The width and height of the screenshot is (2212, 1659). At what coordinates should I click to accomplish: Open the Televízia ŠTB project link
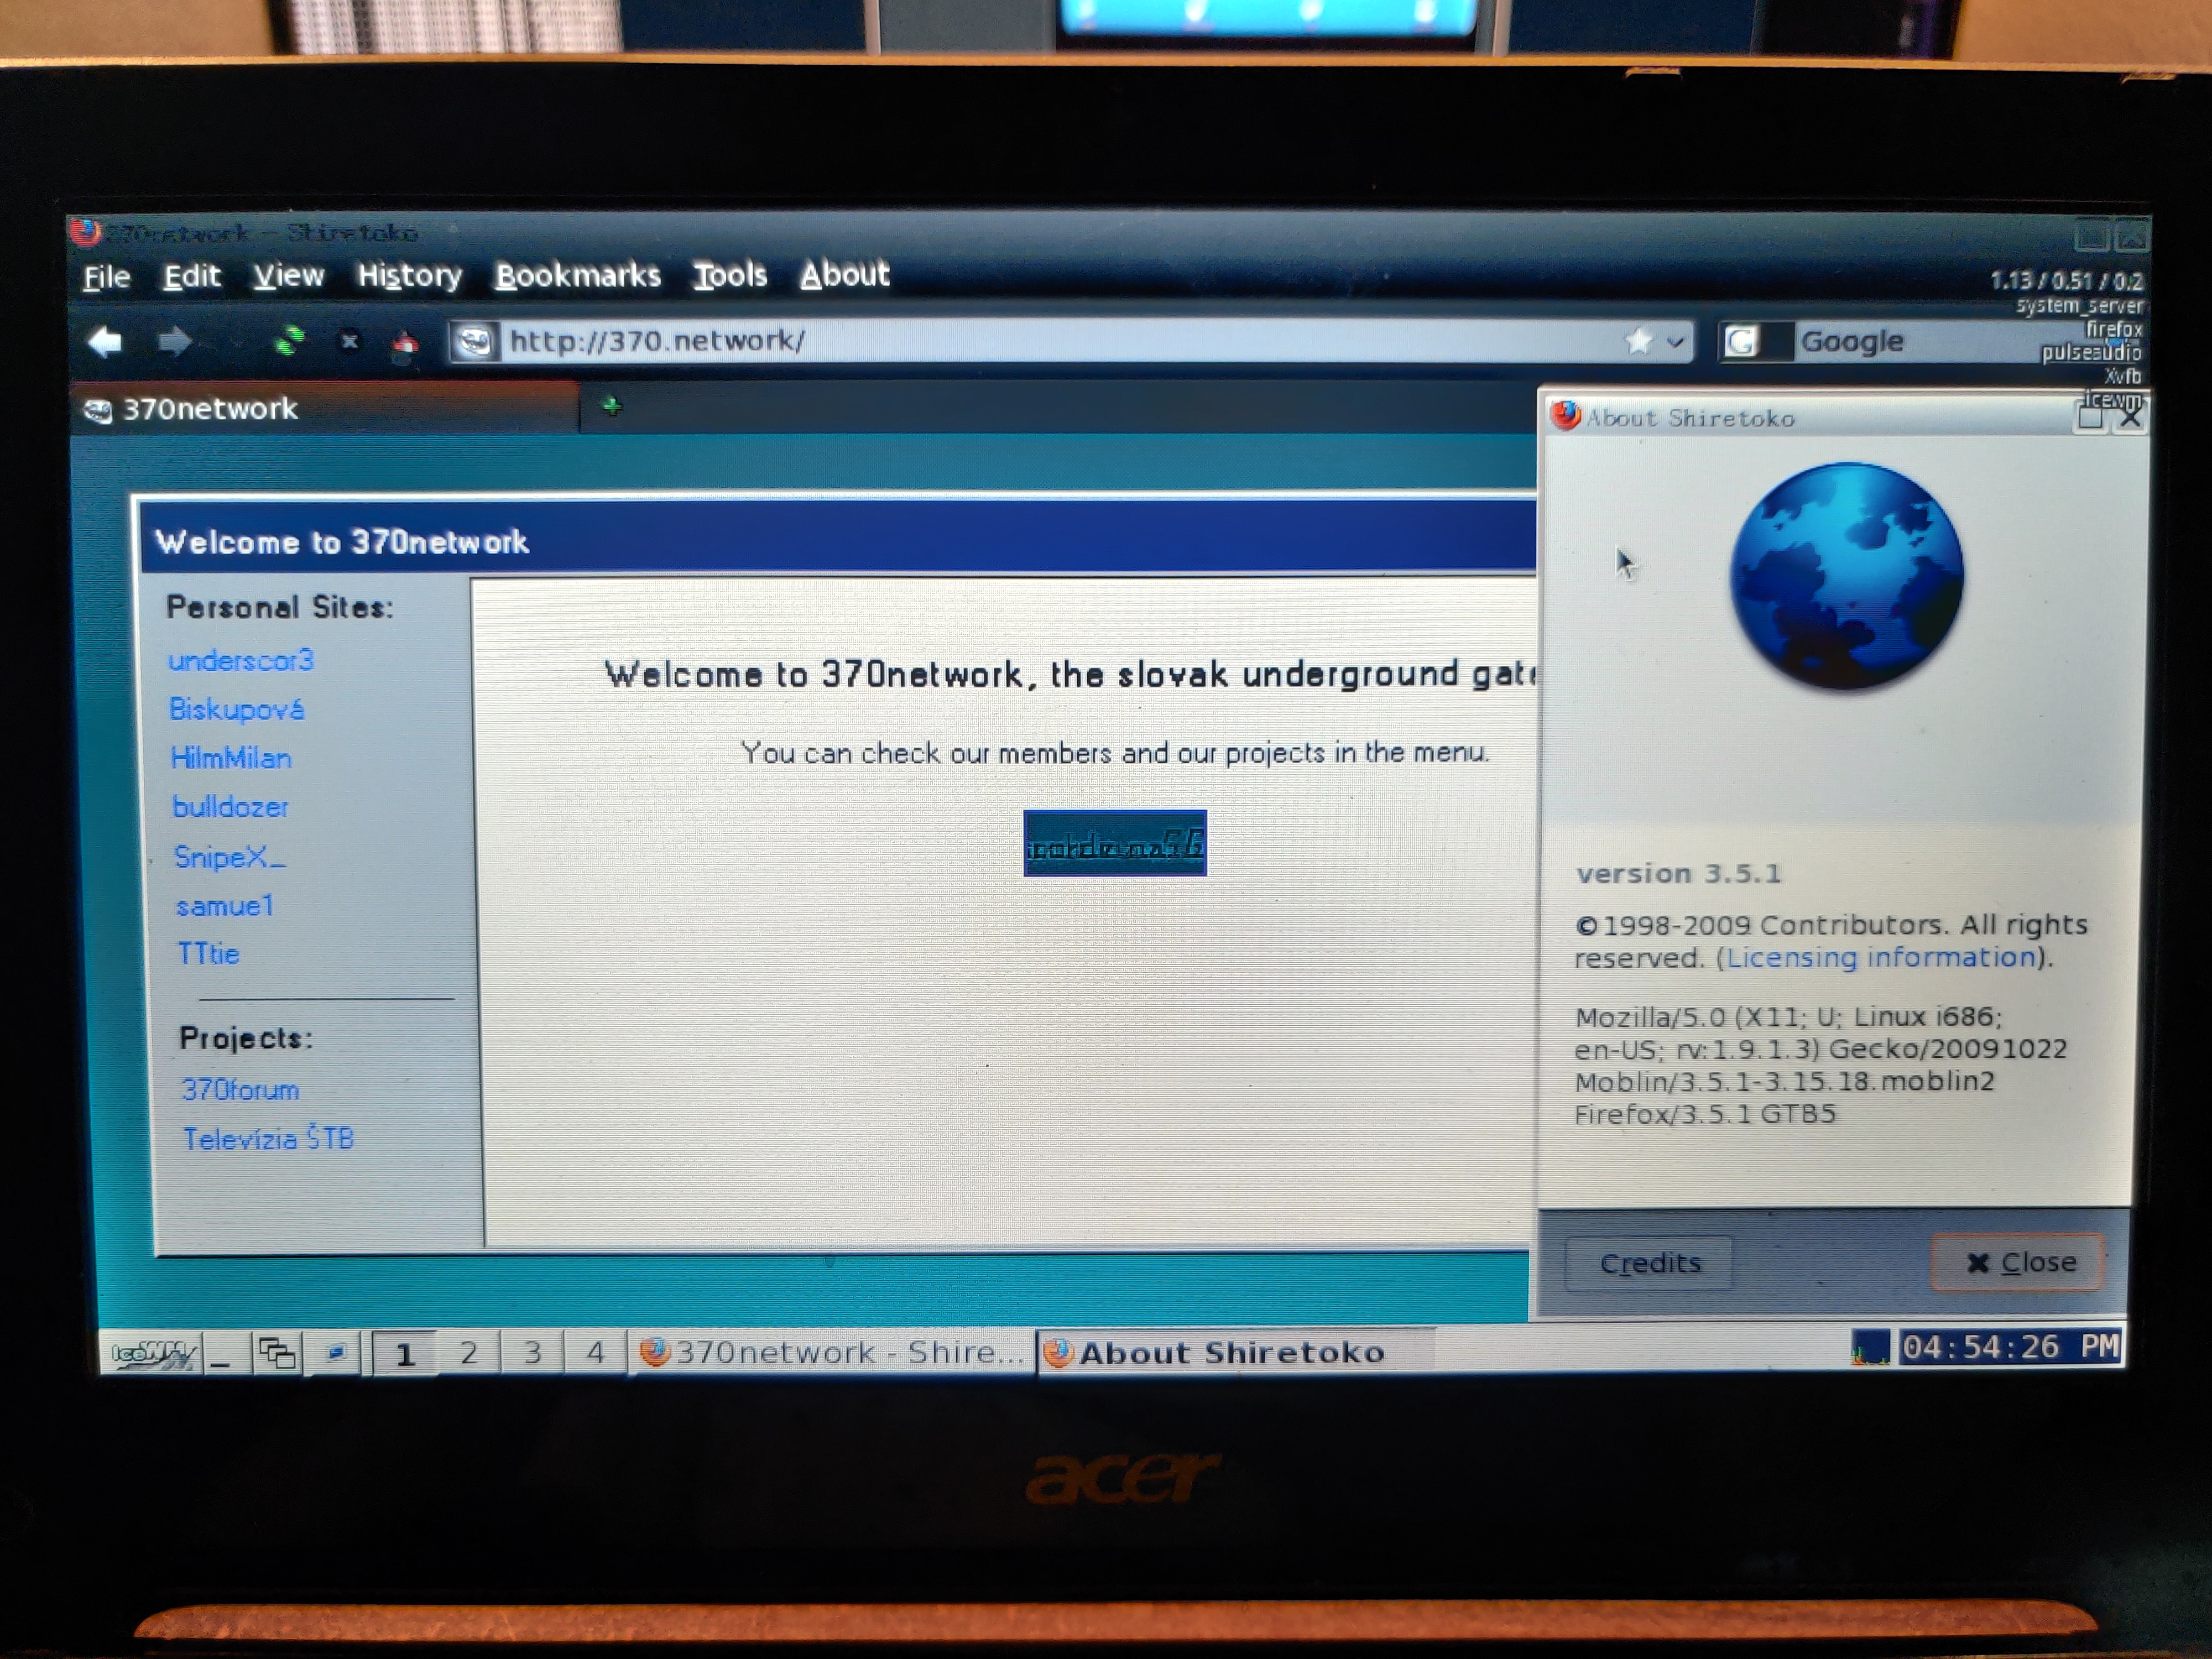tap(268, 1139)
